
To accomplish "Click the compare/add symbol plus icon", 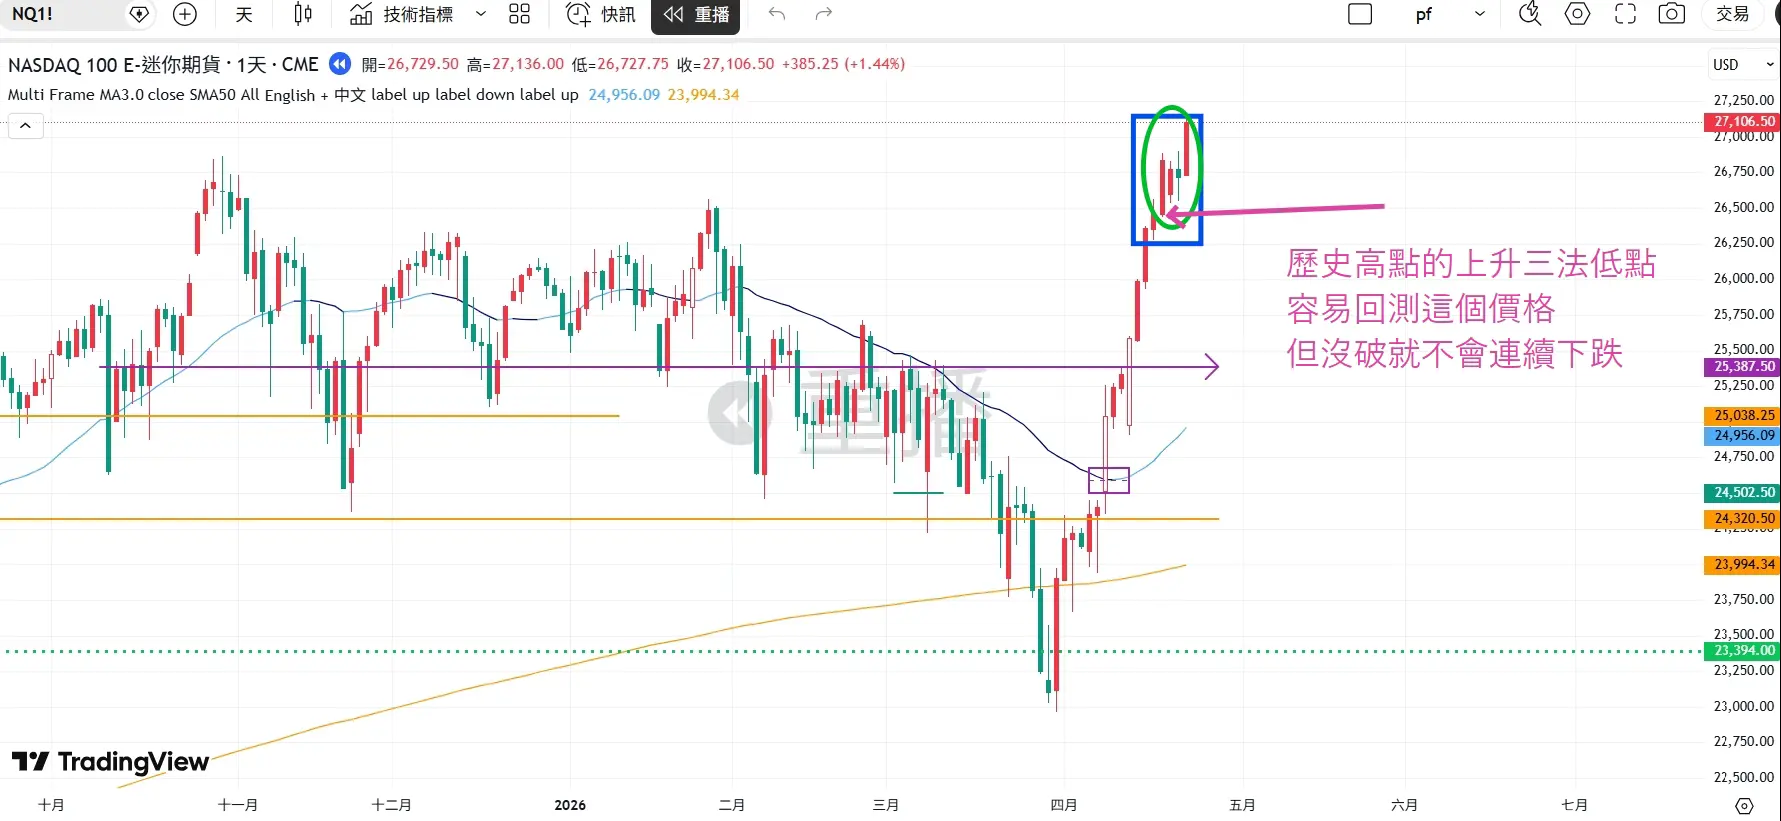I will pyautogui.click(x=185, y=14).
